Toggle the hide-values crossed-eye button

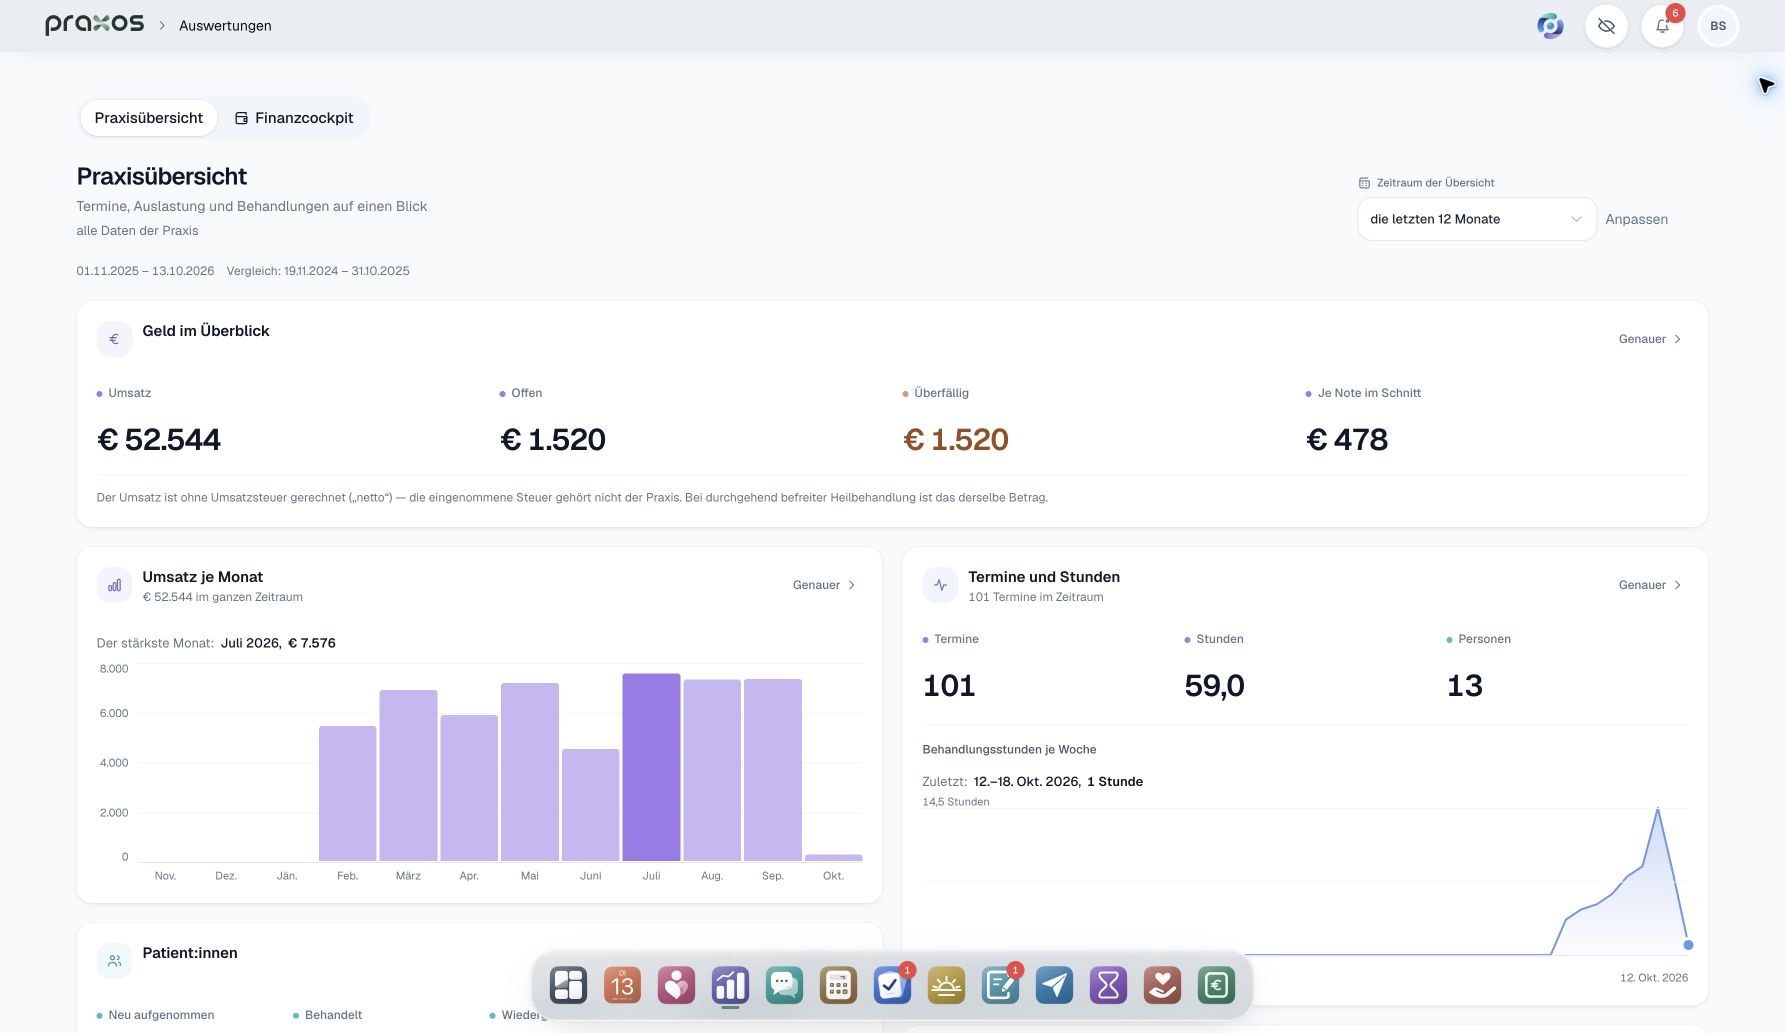pyautogui.click(x=1606, y=26)
